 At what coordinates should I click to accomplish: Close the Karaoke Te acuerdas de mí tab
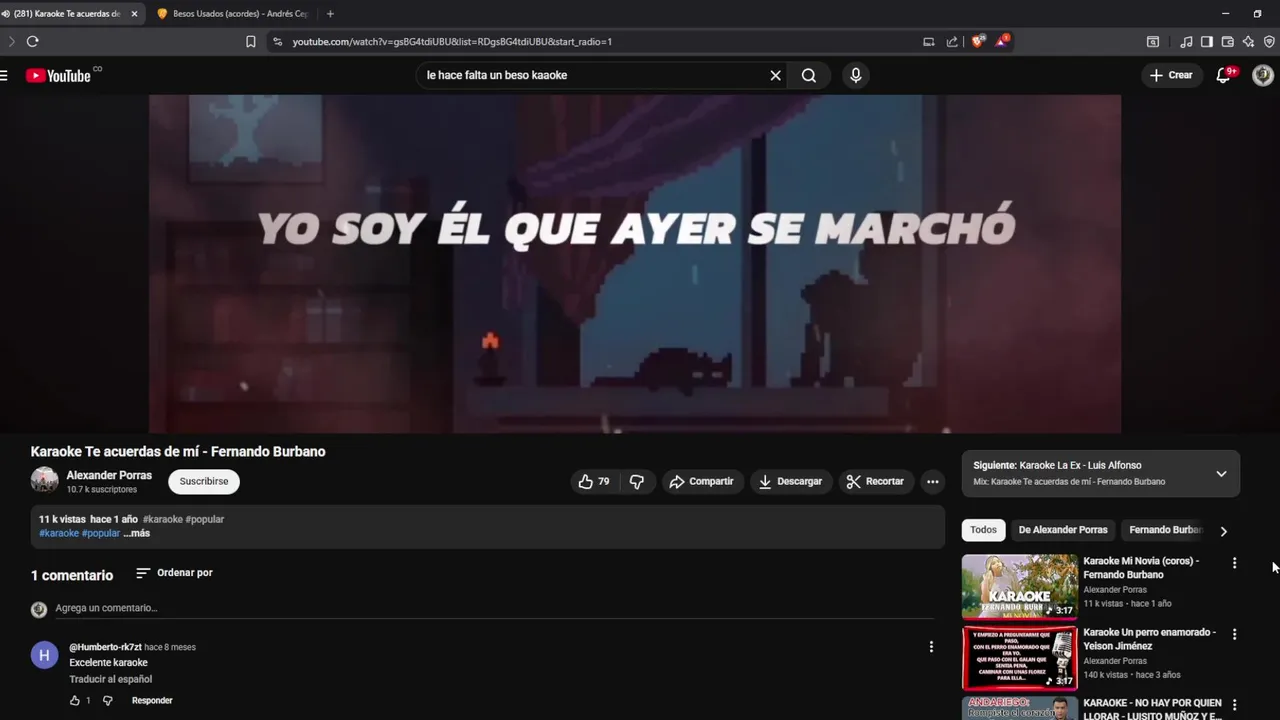134,14
